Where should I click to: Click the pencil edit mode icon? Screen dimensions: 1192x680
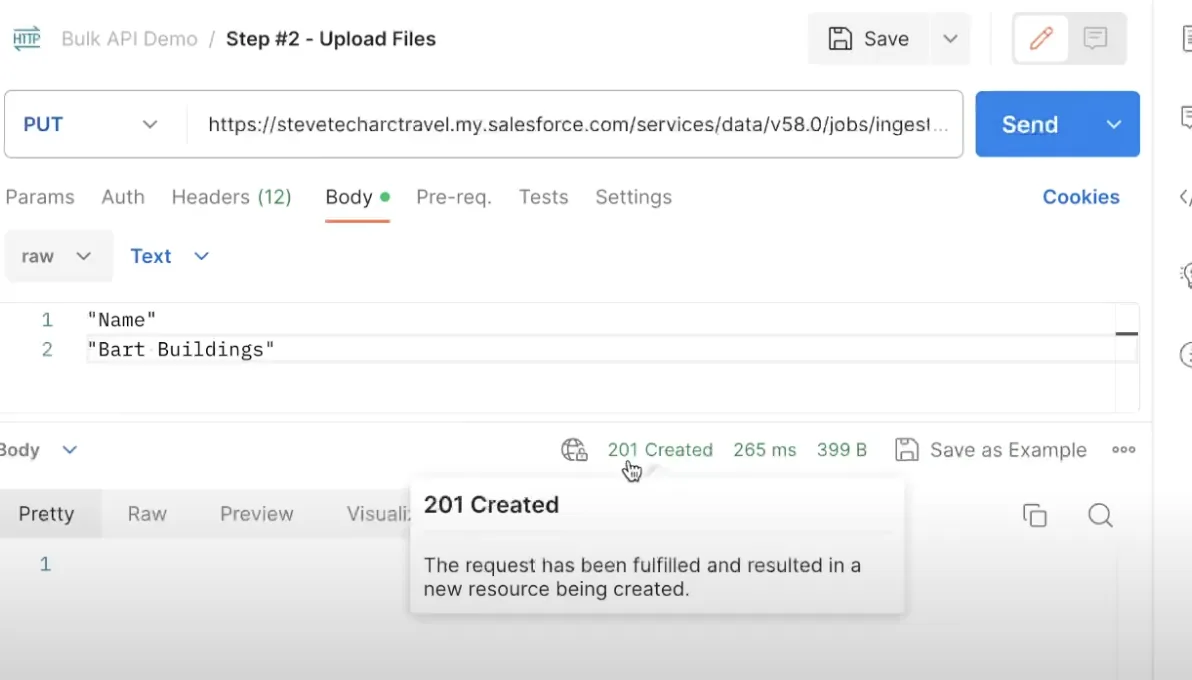[1041, 38]
